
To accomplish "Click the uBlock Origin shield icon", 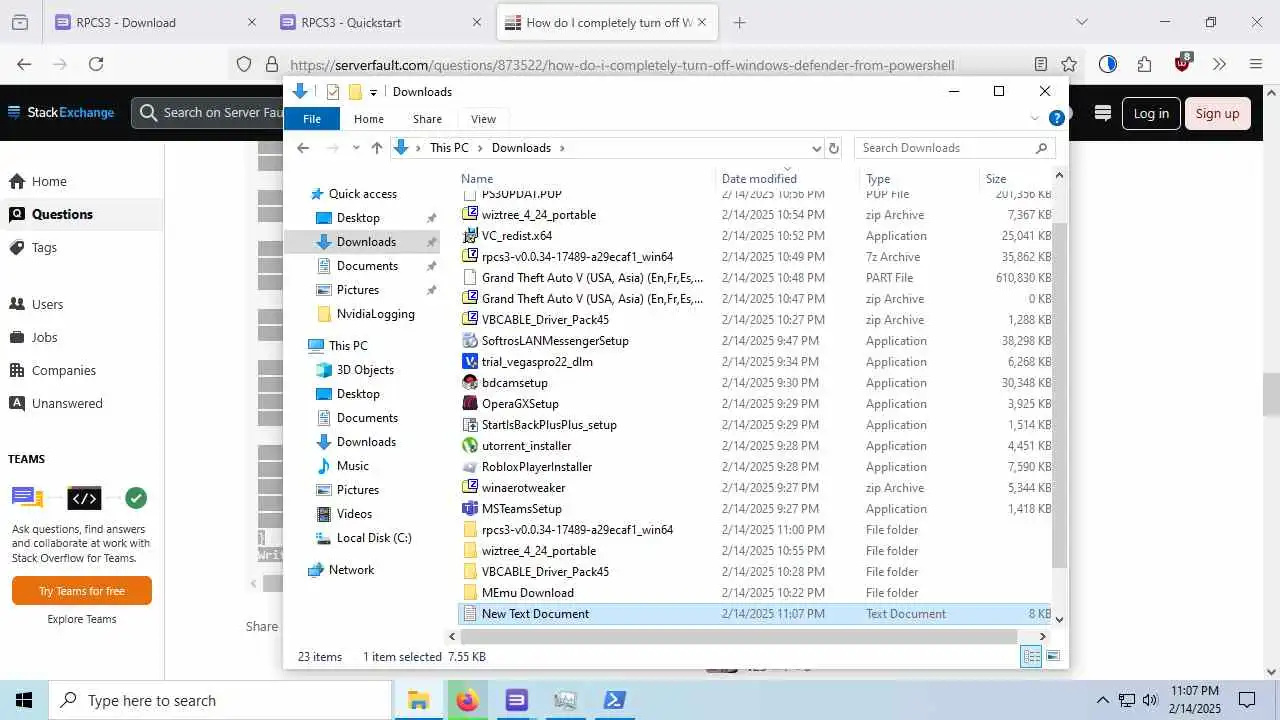I will tap(1183, 63).
